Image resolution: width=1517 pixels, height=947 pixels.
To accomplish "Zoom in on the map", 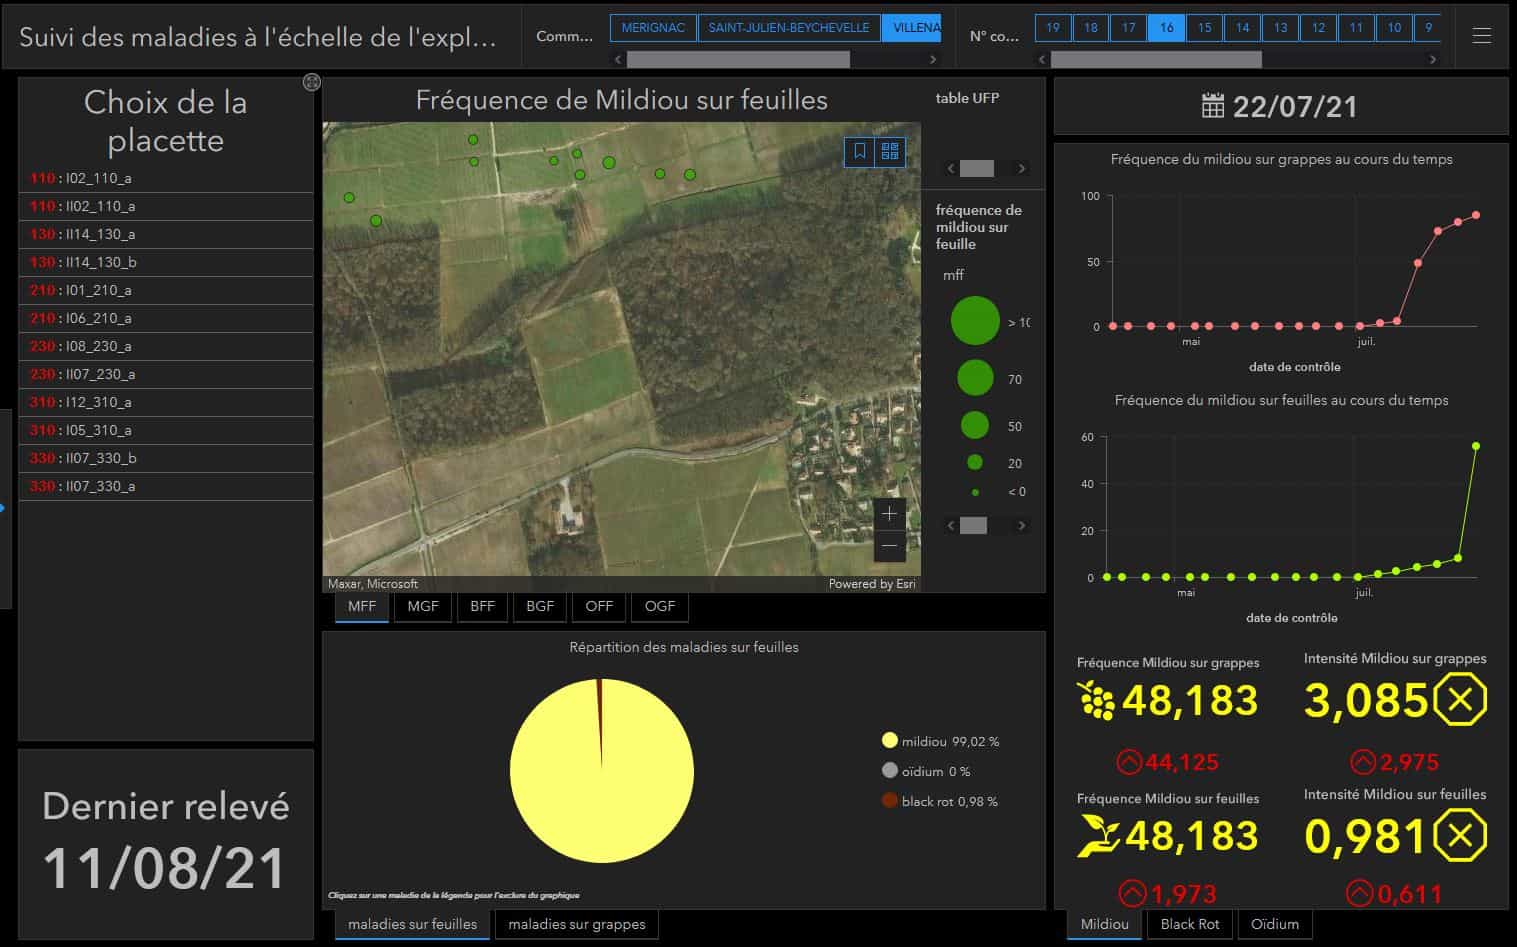I will click(889, 514).
